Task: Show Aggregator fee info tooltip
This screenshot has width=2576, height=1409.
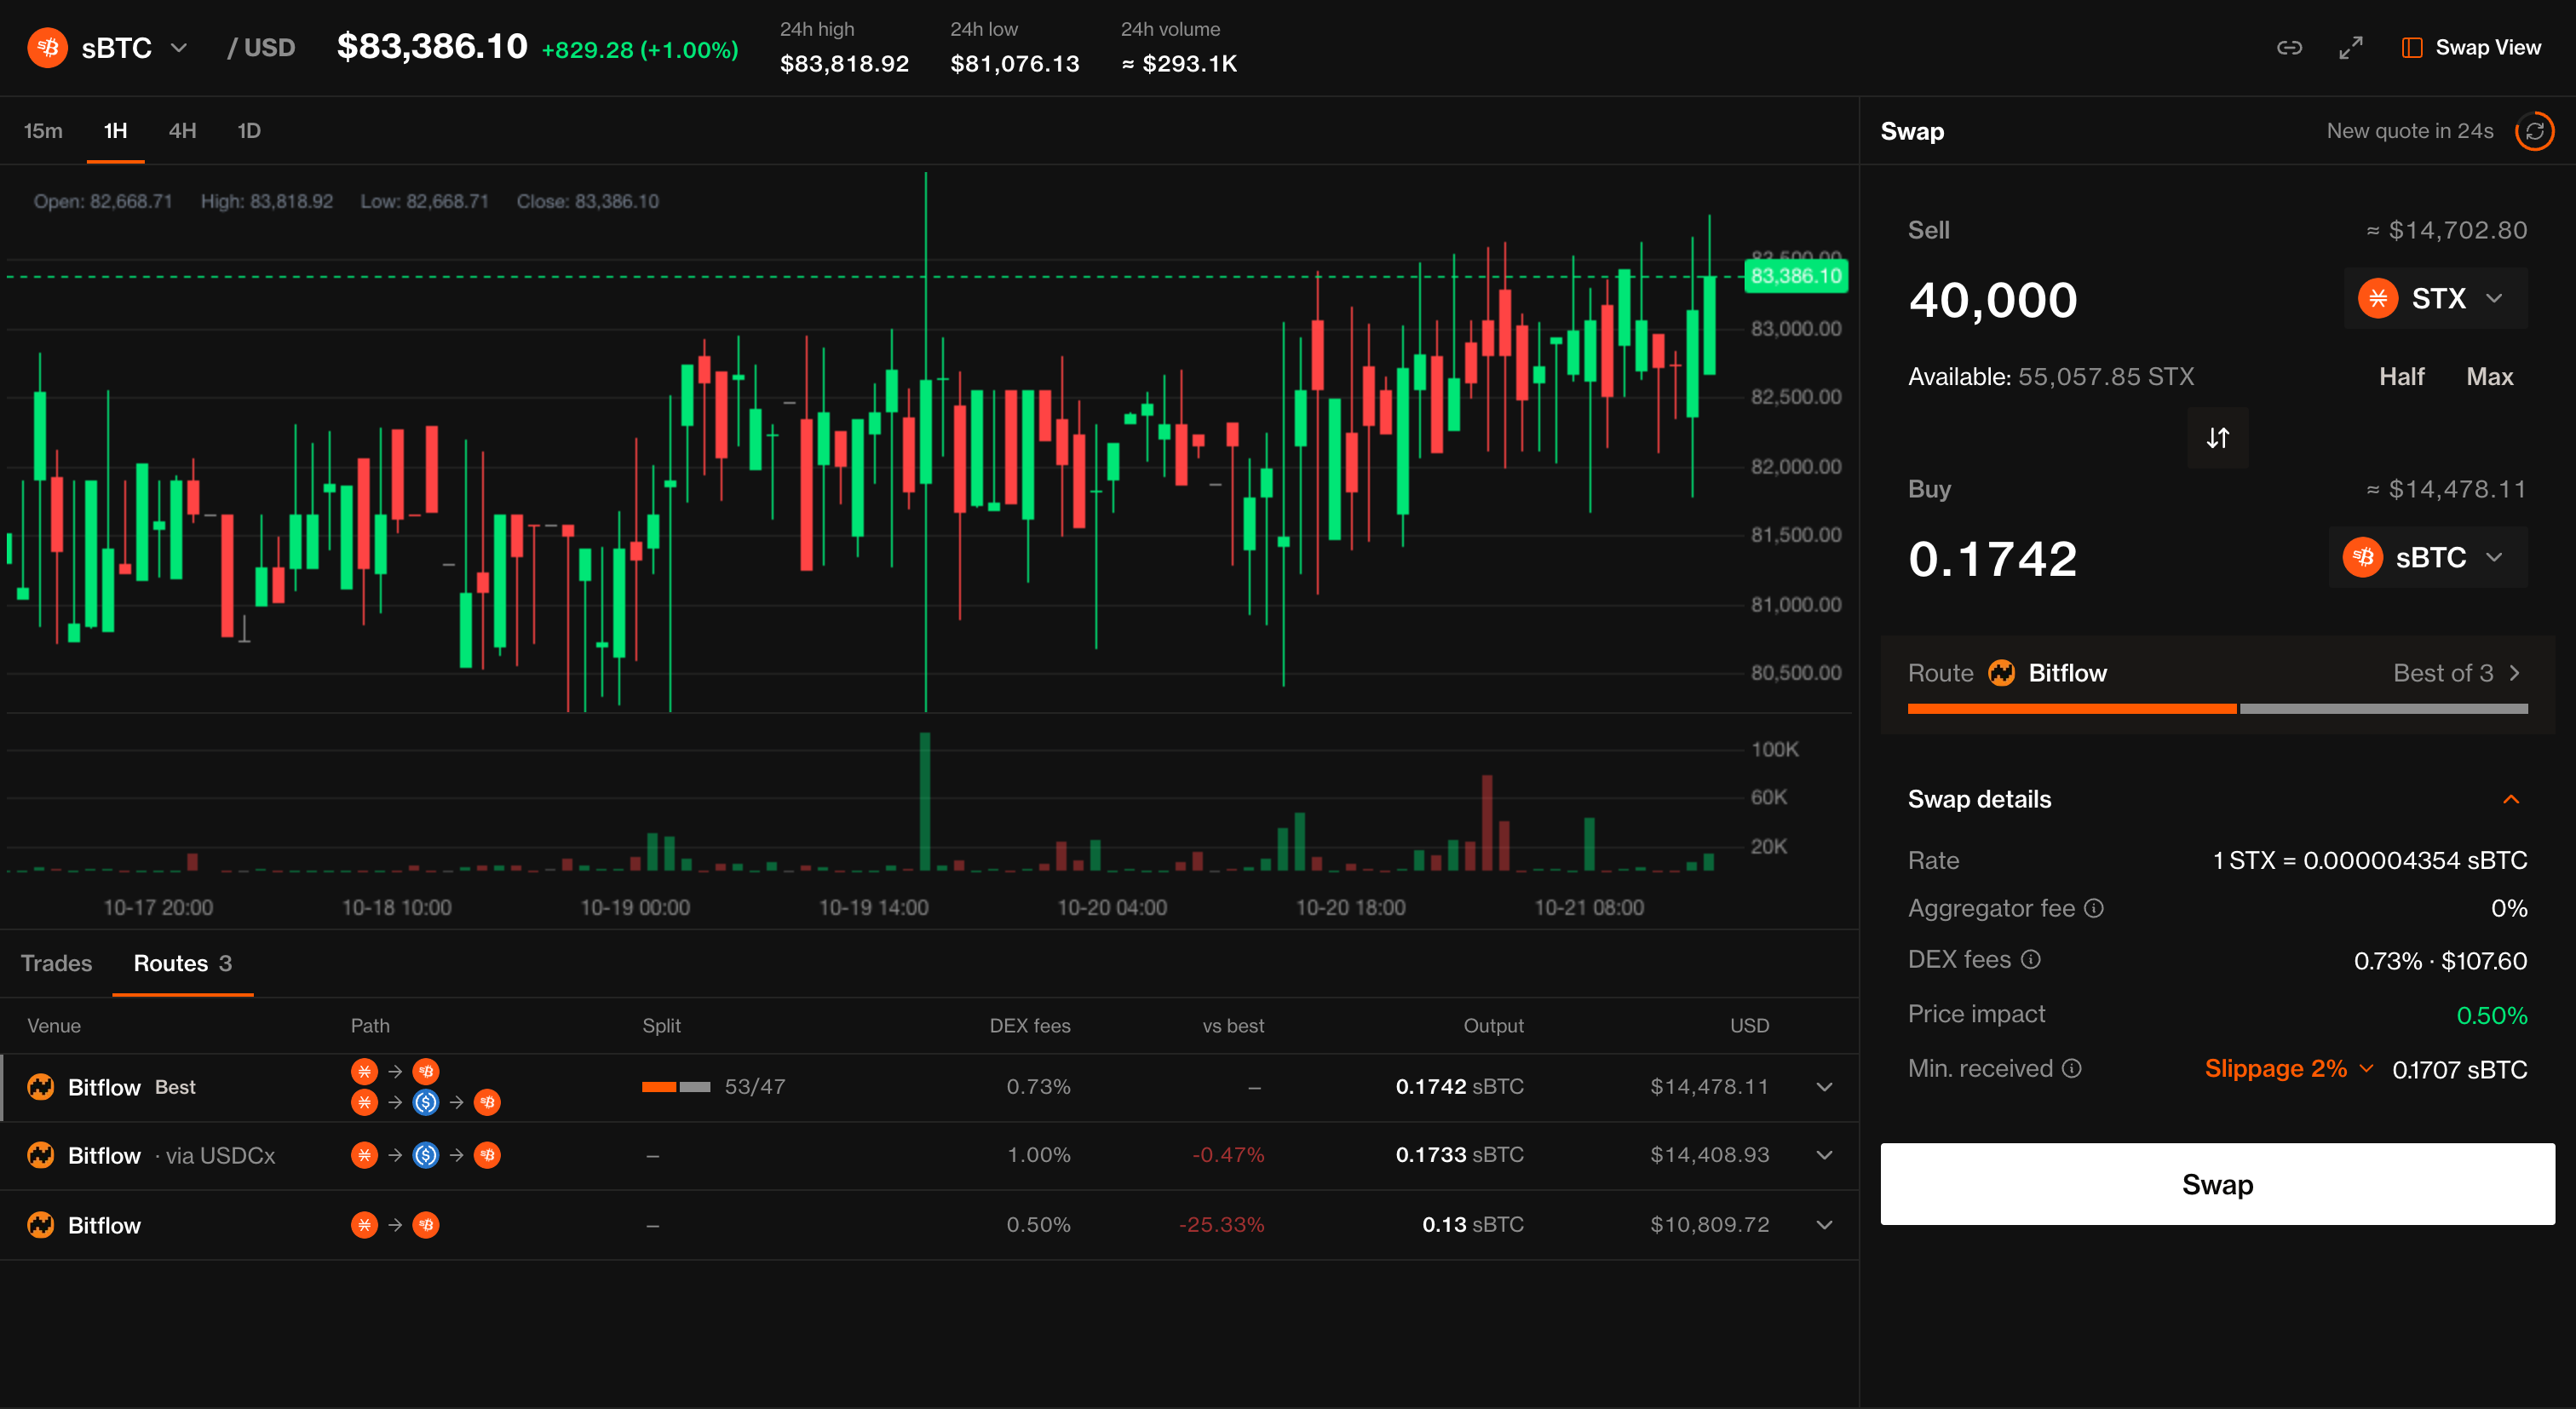Action: [2093, 908]
